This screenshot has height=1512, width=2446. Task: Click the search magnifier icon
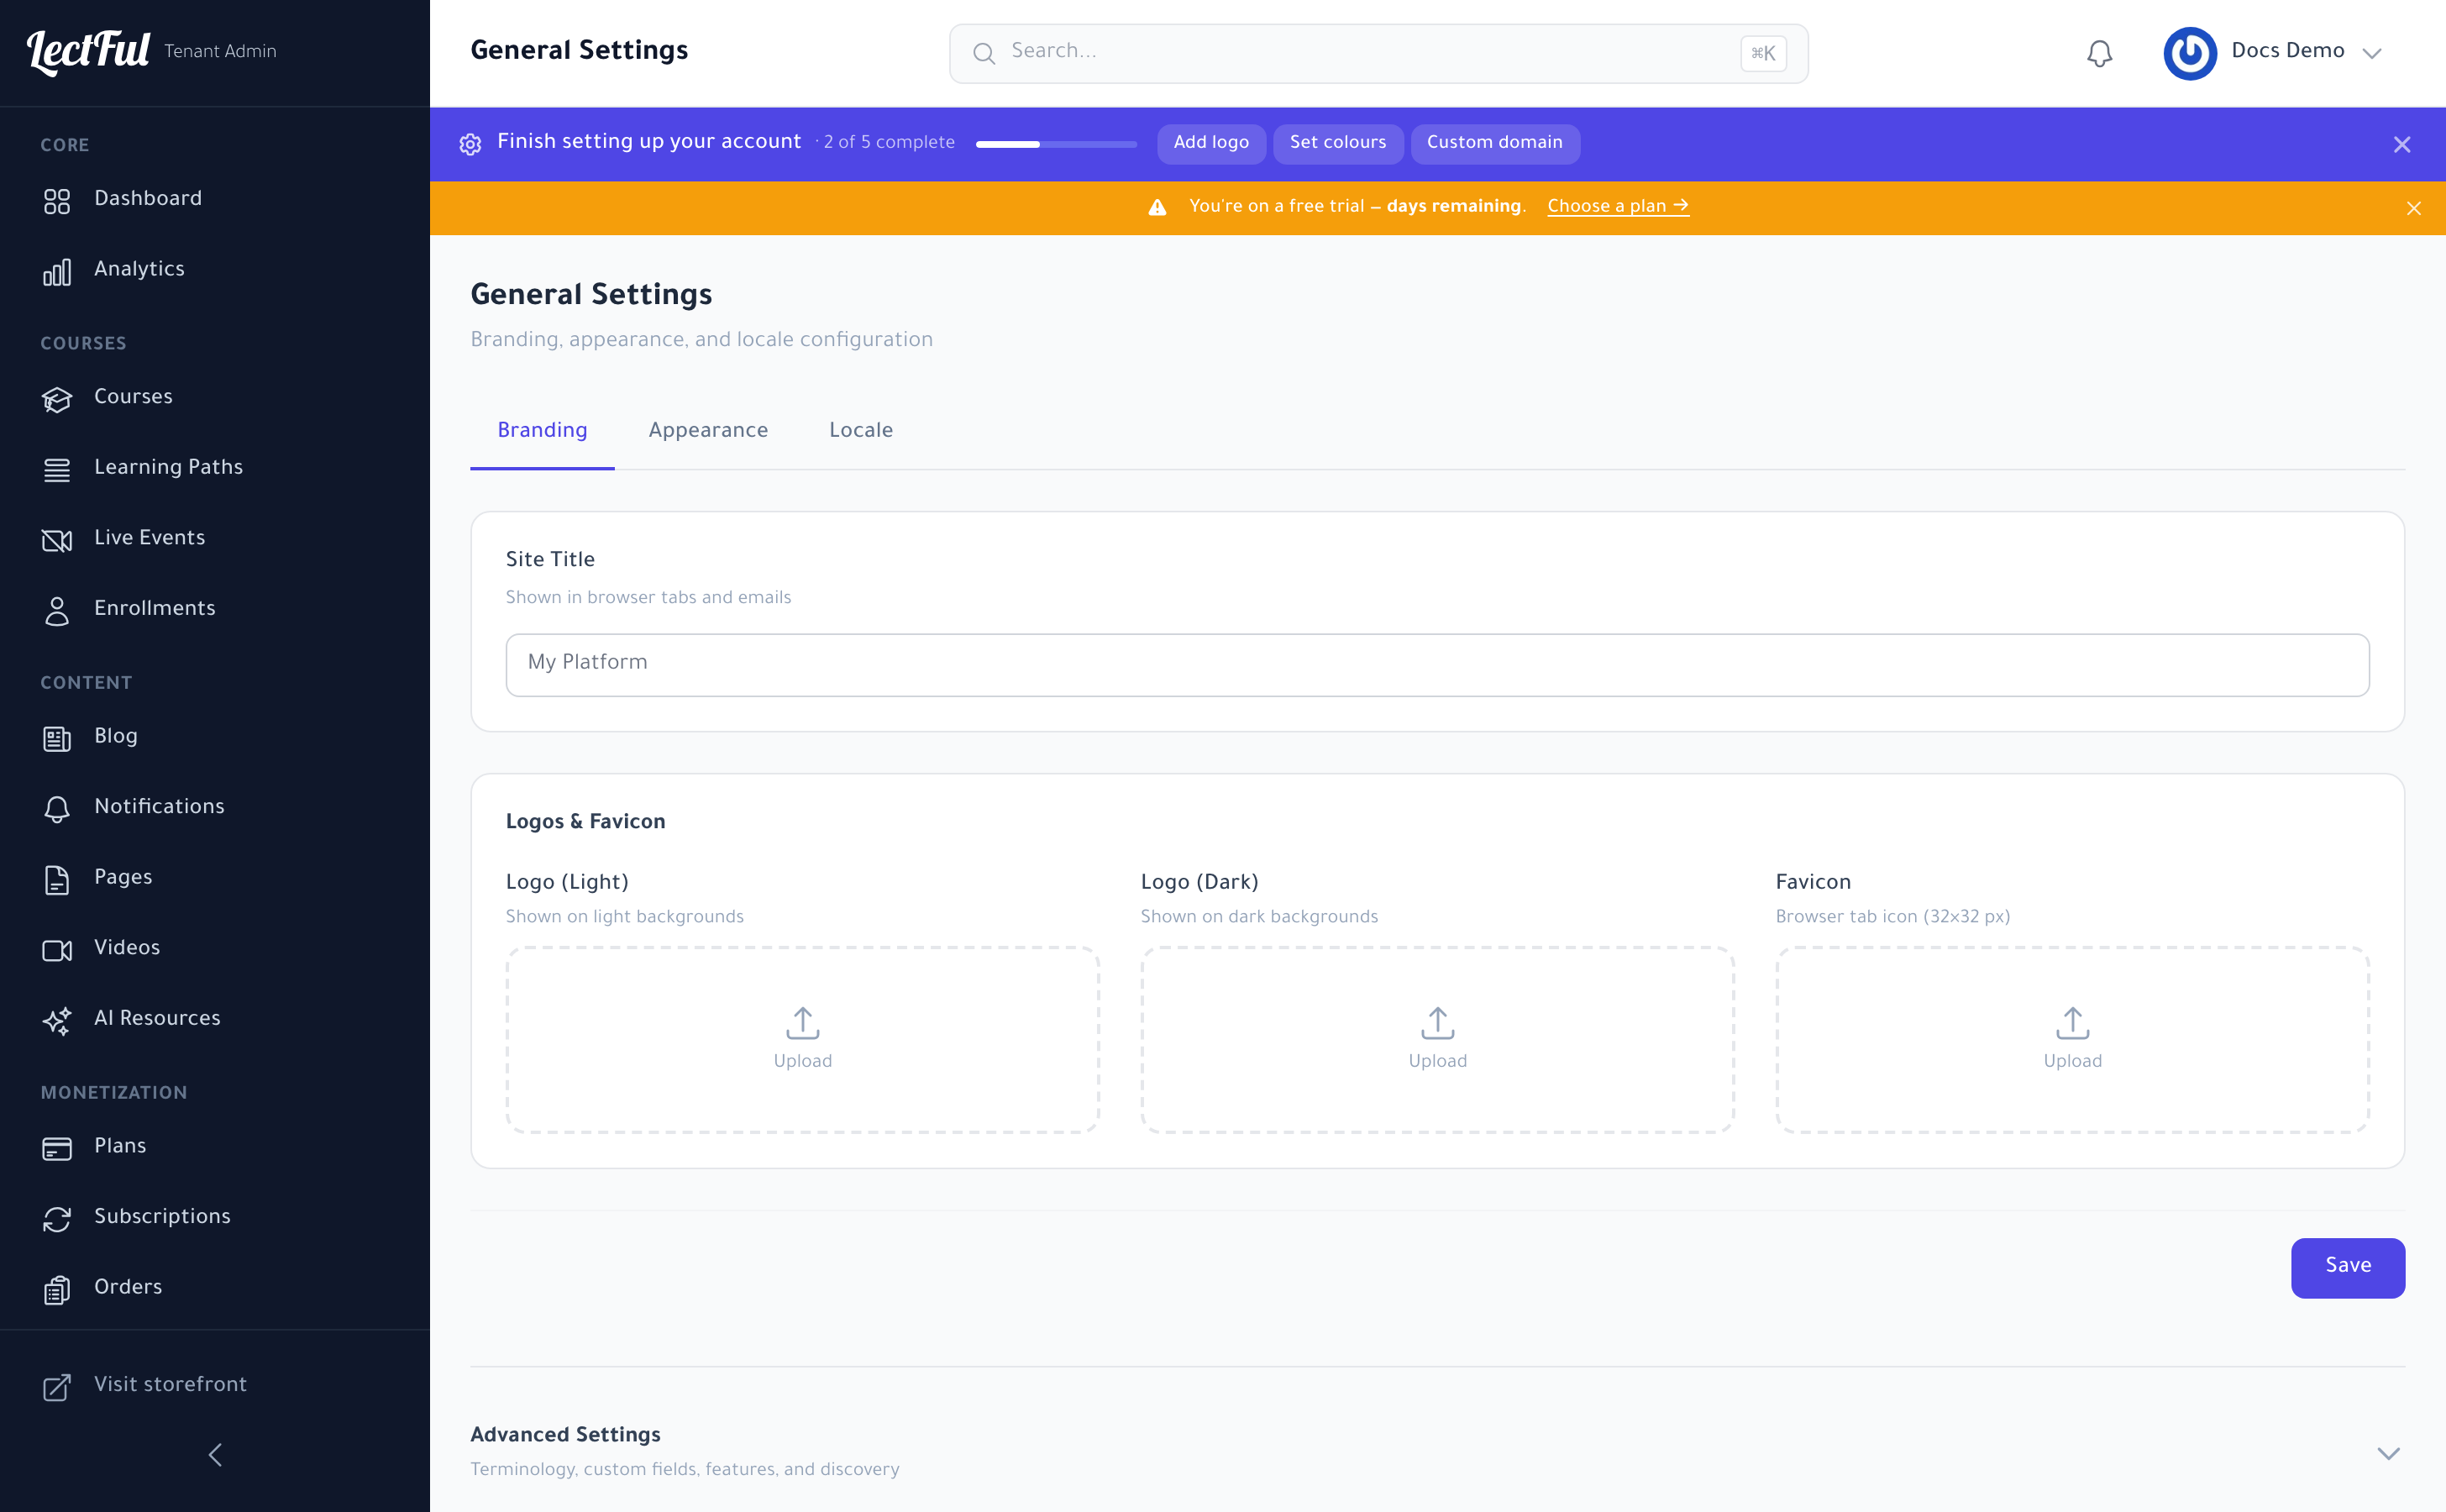[984, 53]
